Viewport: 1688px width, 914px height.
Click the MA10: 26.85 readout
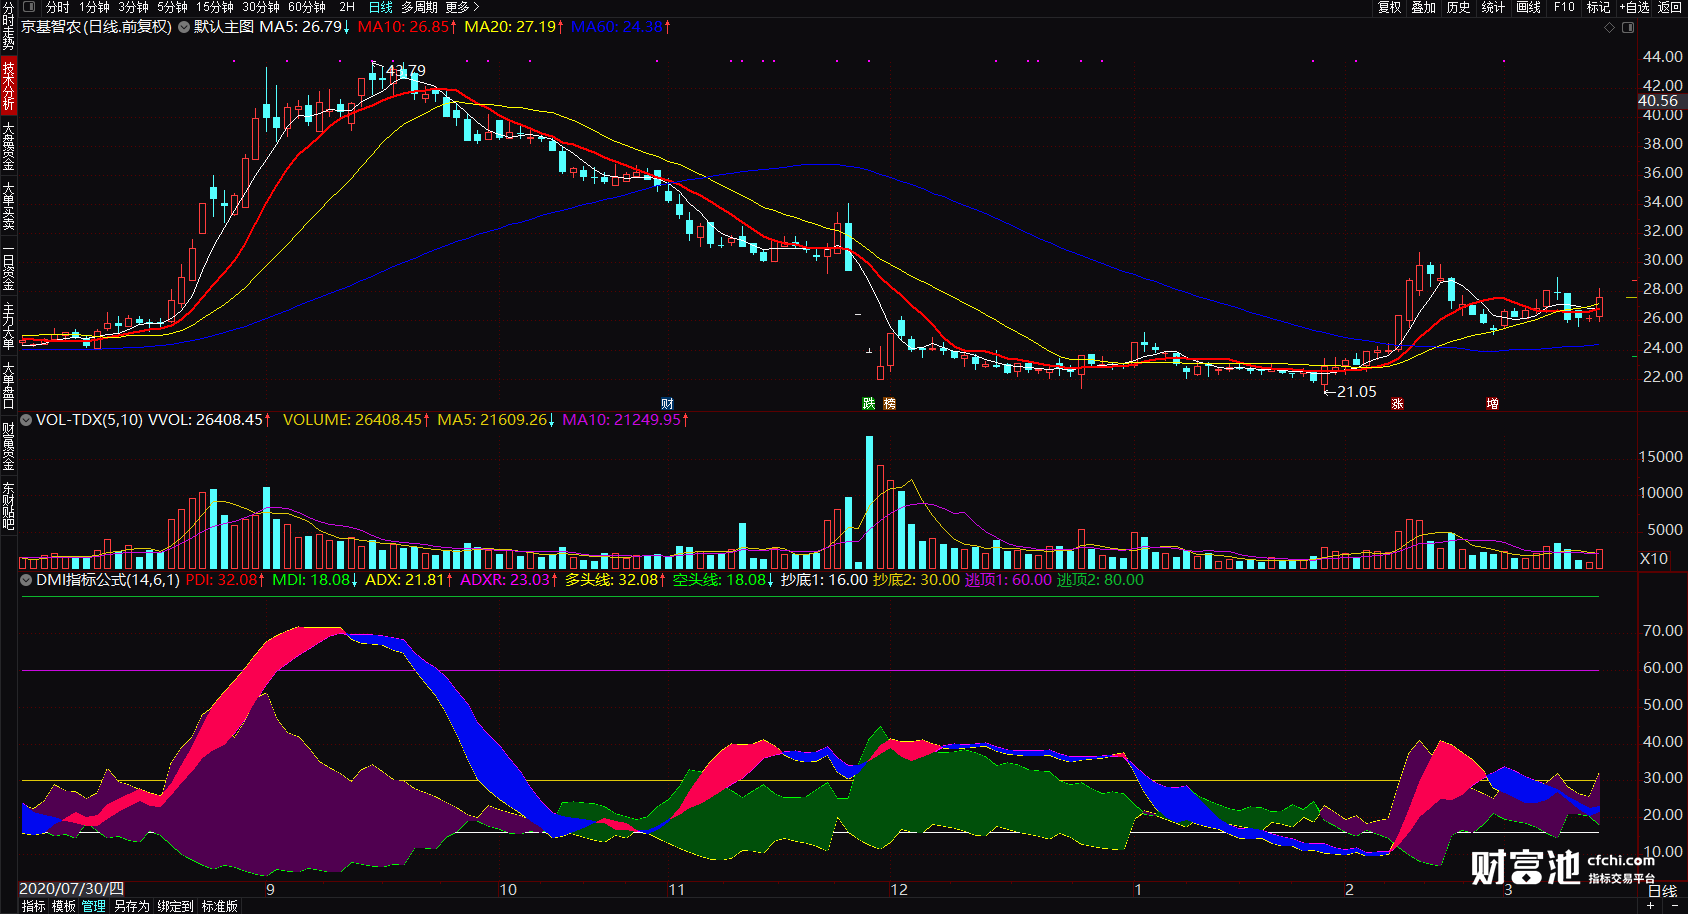point(408,27)
